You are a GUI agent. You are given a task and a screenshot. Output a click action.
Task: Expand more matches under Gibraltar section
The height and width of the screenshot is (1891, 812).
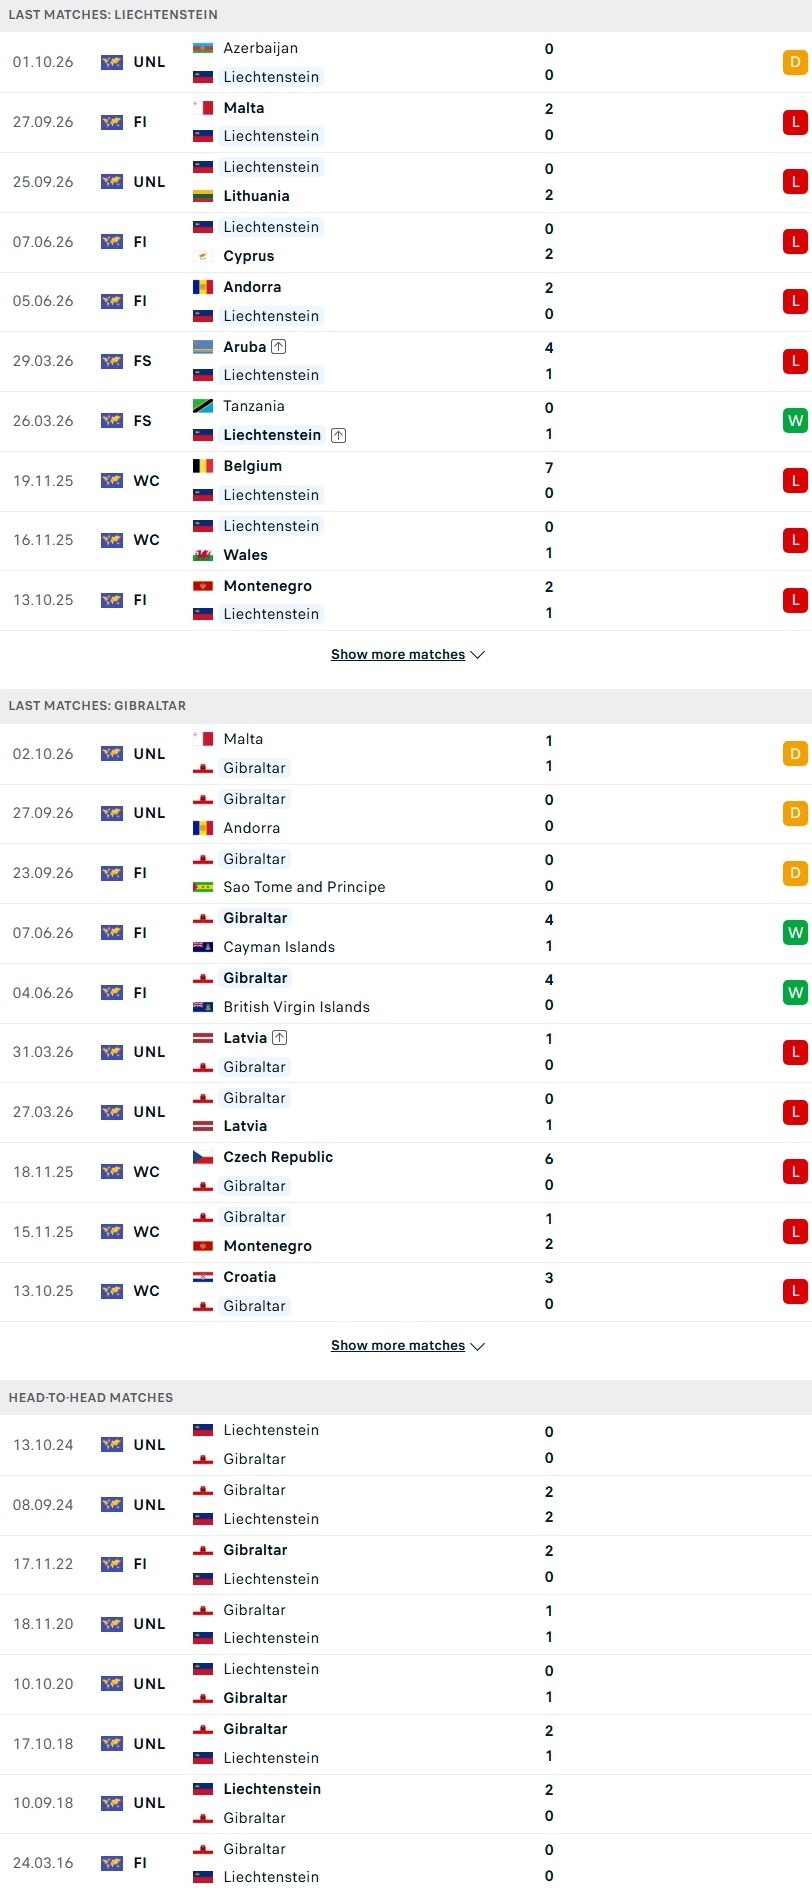click(408, 1346)
